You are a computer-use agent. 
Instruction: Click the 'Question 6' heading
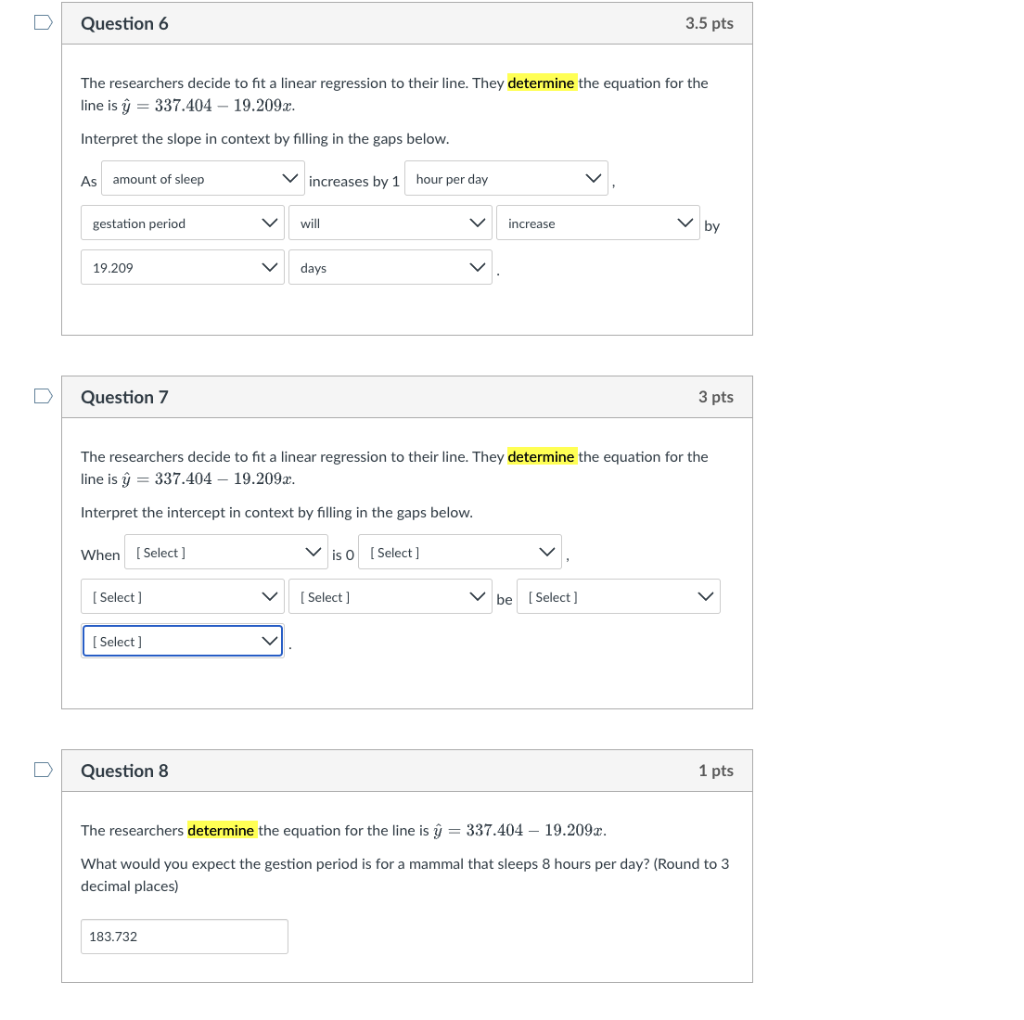coord(124,24)
